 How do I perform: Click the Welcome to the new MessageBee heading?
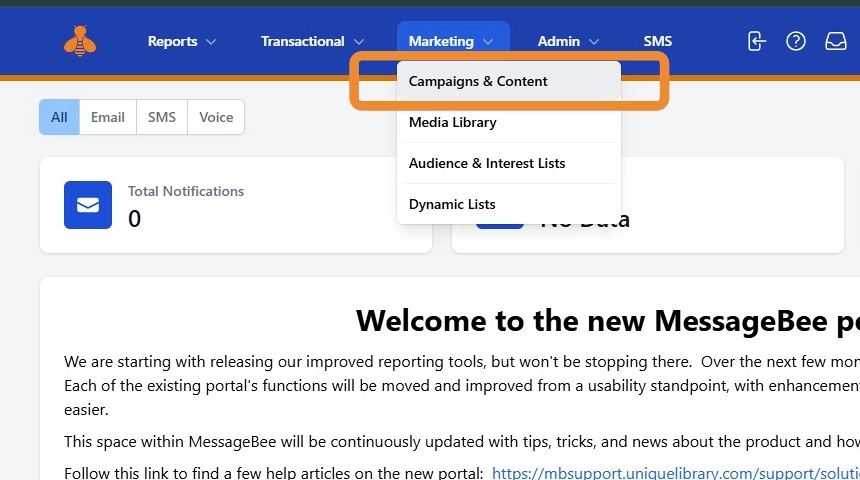(608, 320)
